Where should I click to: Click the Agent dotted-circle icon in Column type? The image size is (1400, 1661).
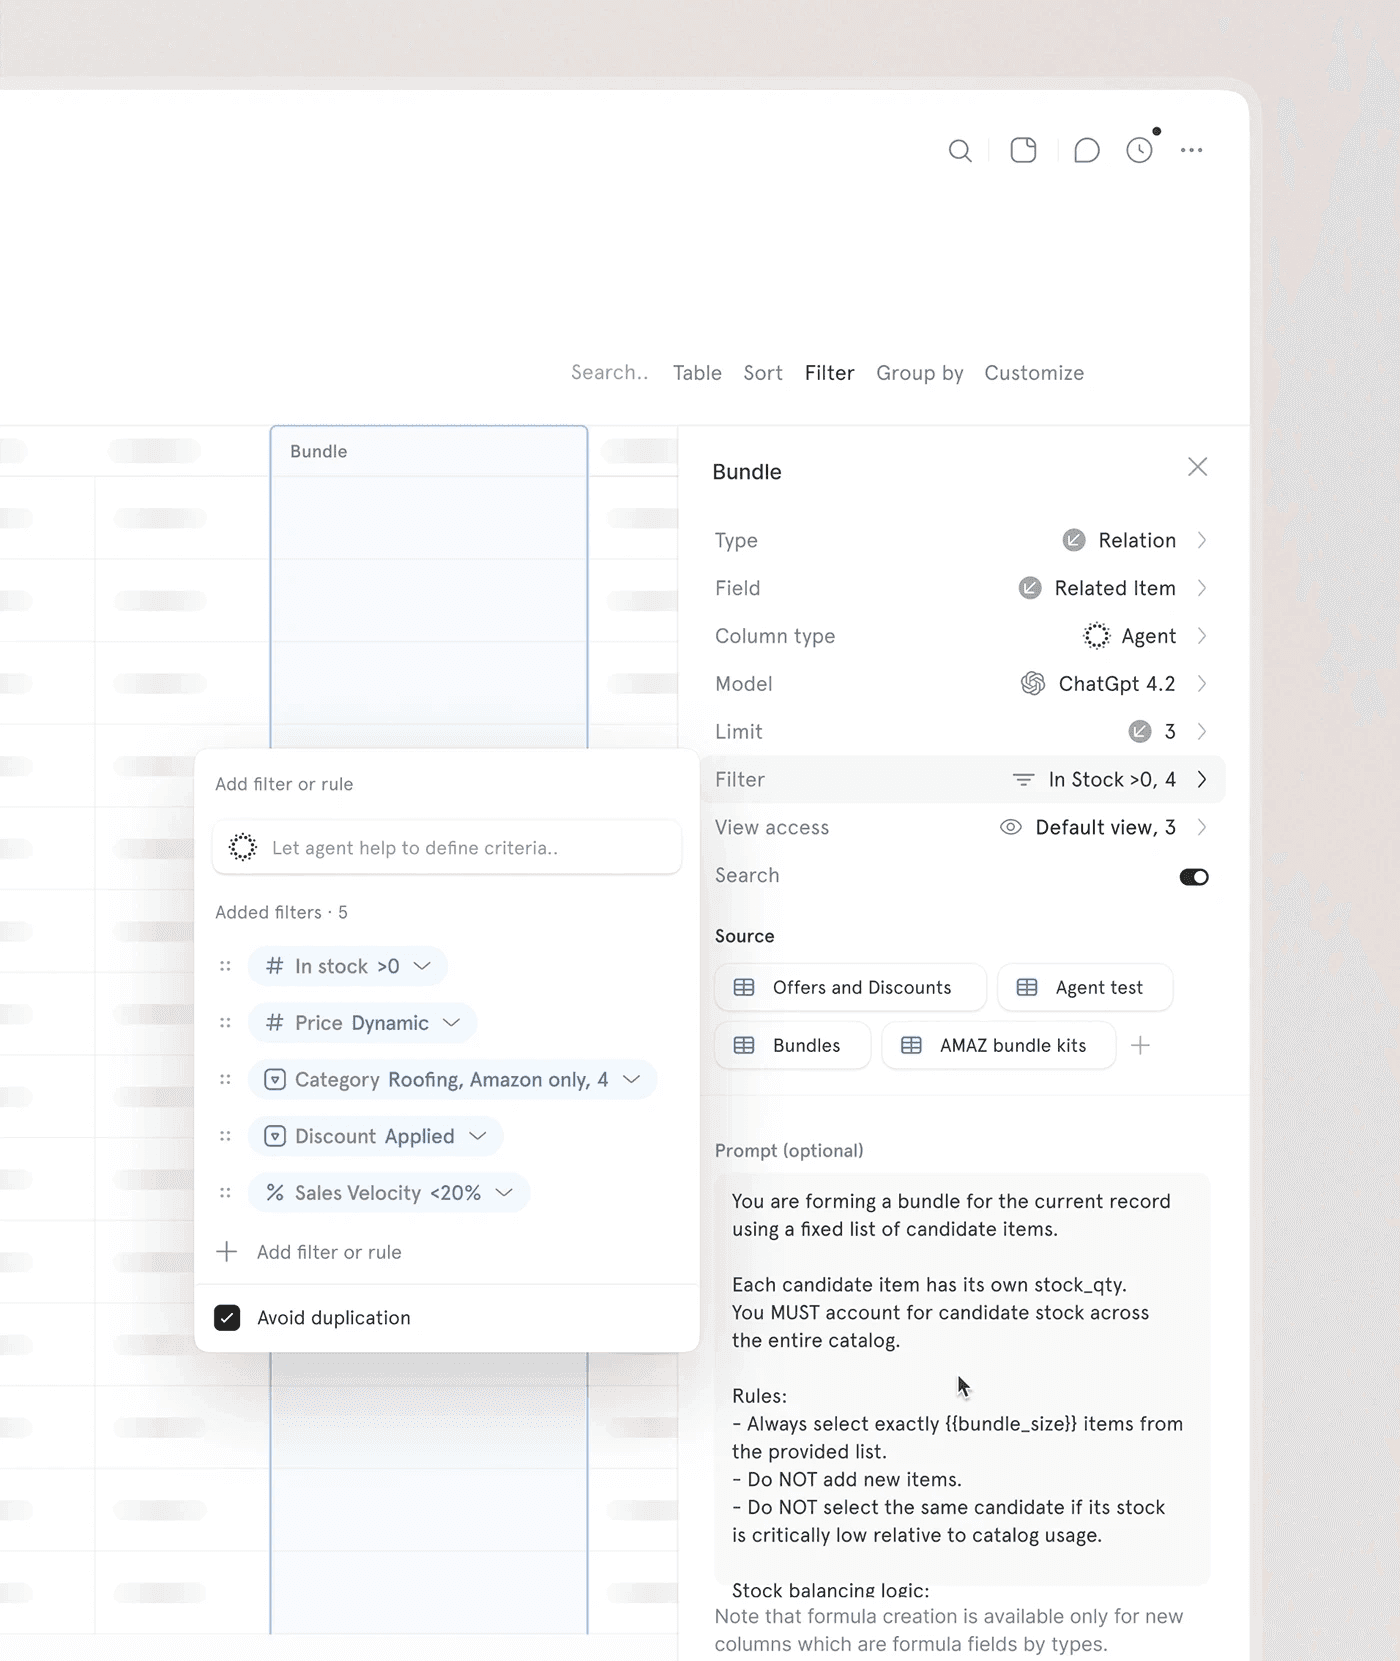pos(1096,636)
